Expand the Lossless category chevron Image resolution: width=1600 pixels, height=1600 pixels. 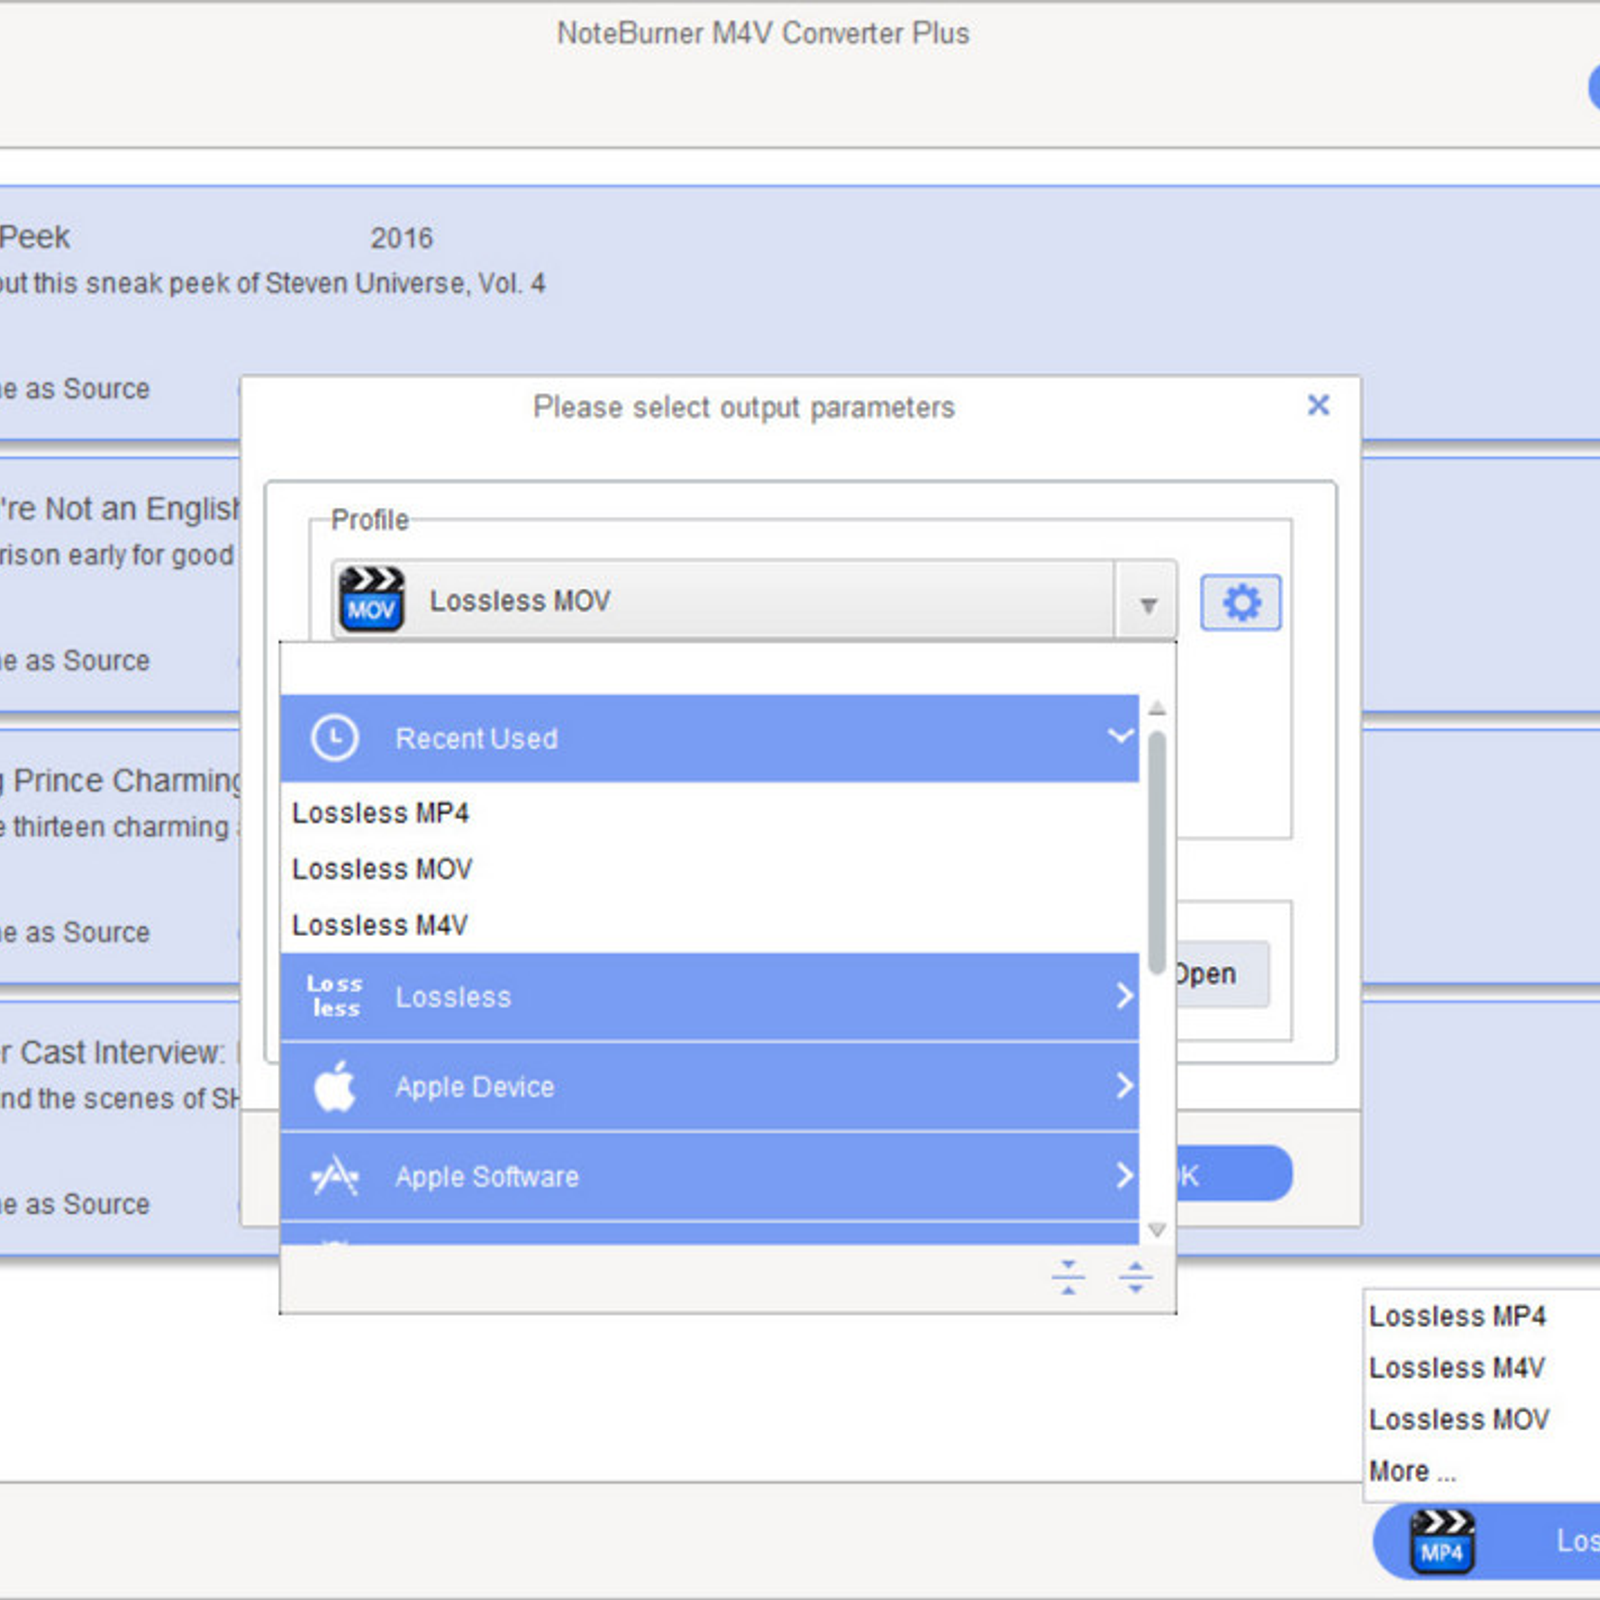(x=1124, y=996)
